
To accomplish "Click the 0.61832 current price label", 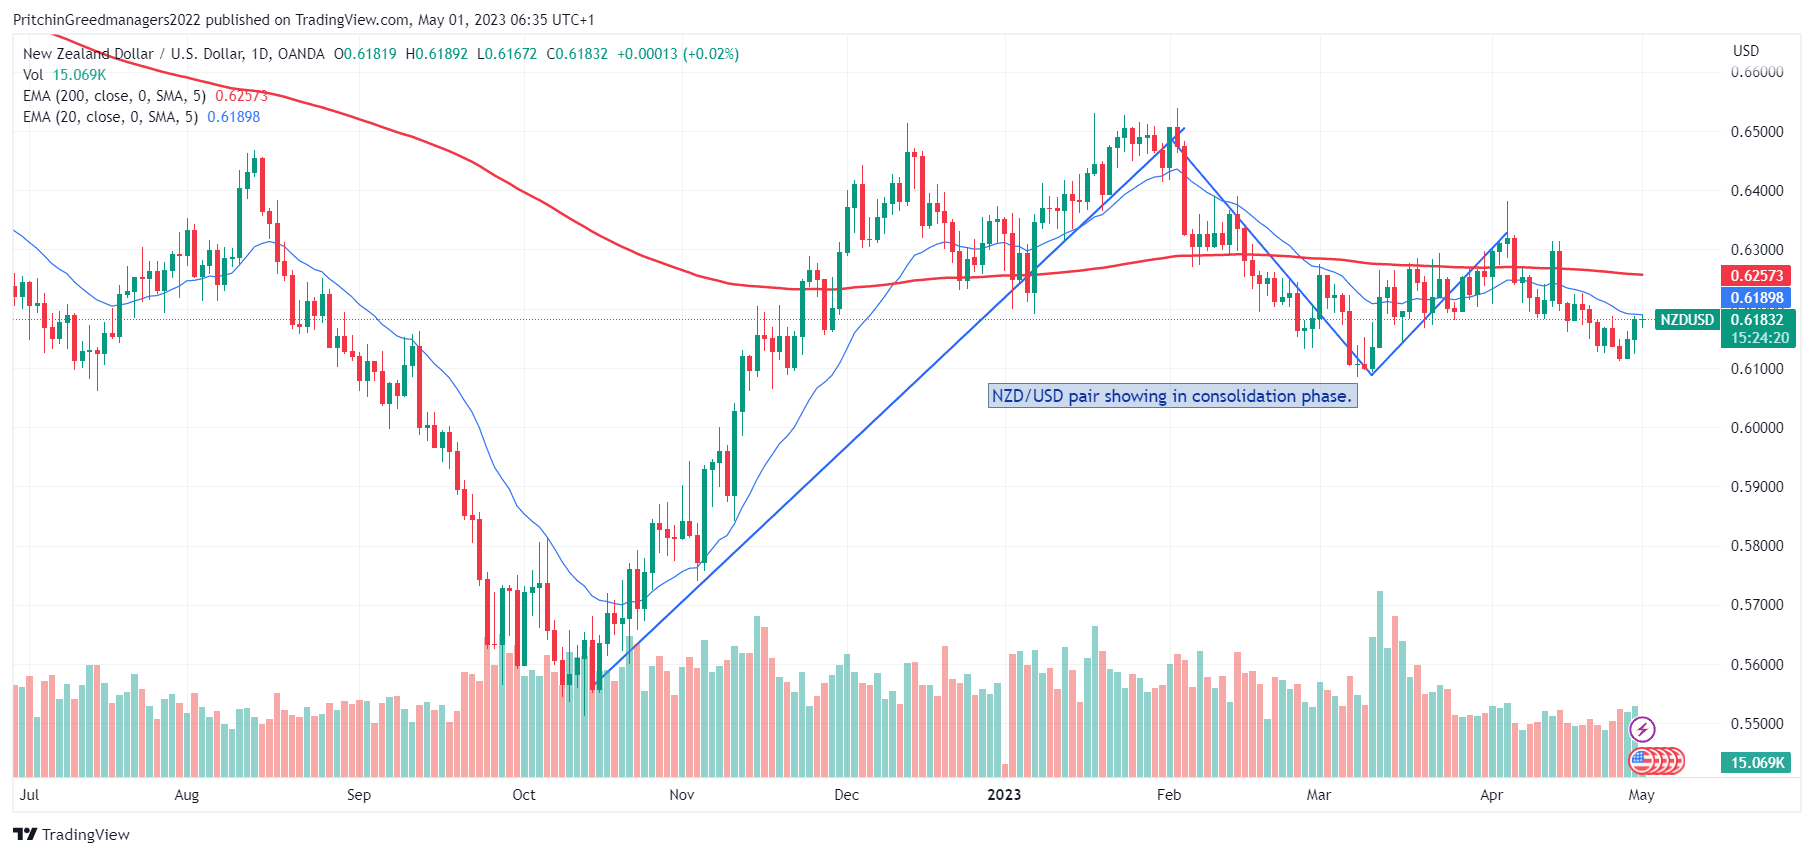I will click(x=1757, y=320).
